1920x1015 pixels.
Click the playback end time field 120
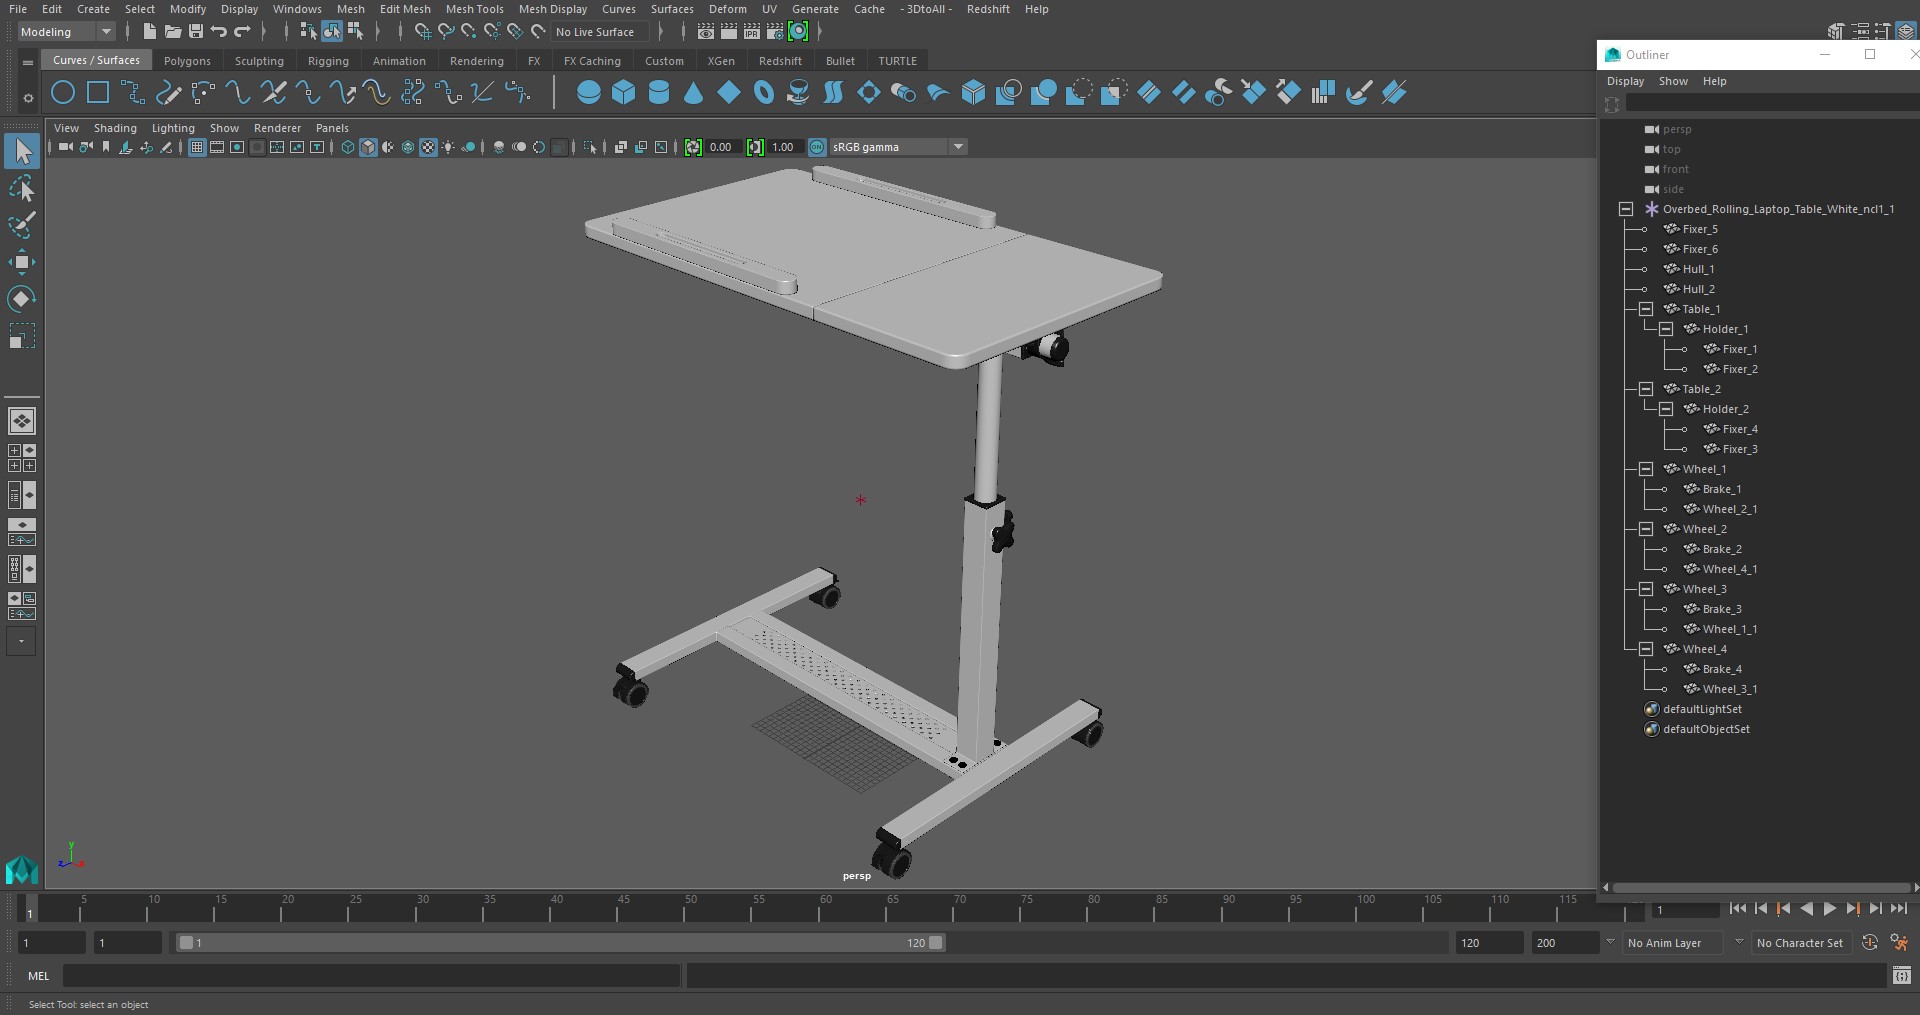1488,943
